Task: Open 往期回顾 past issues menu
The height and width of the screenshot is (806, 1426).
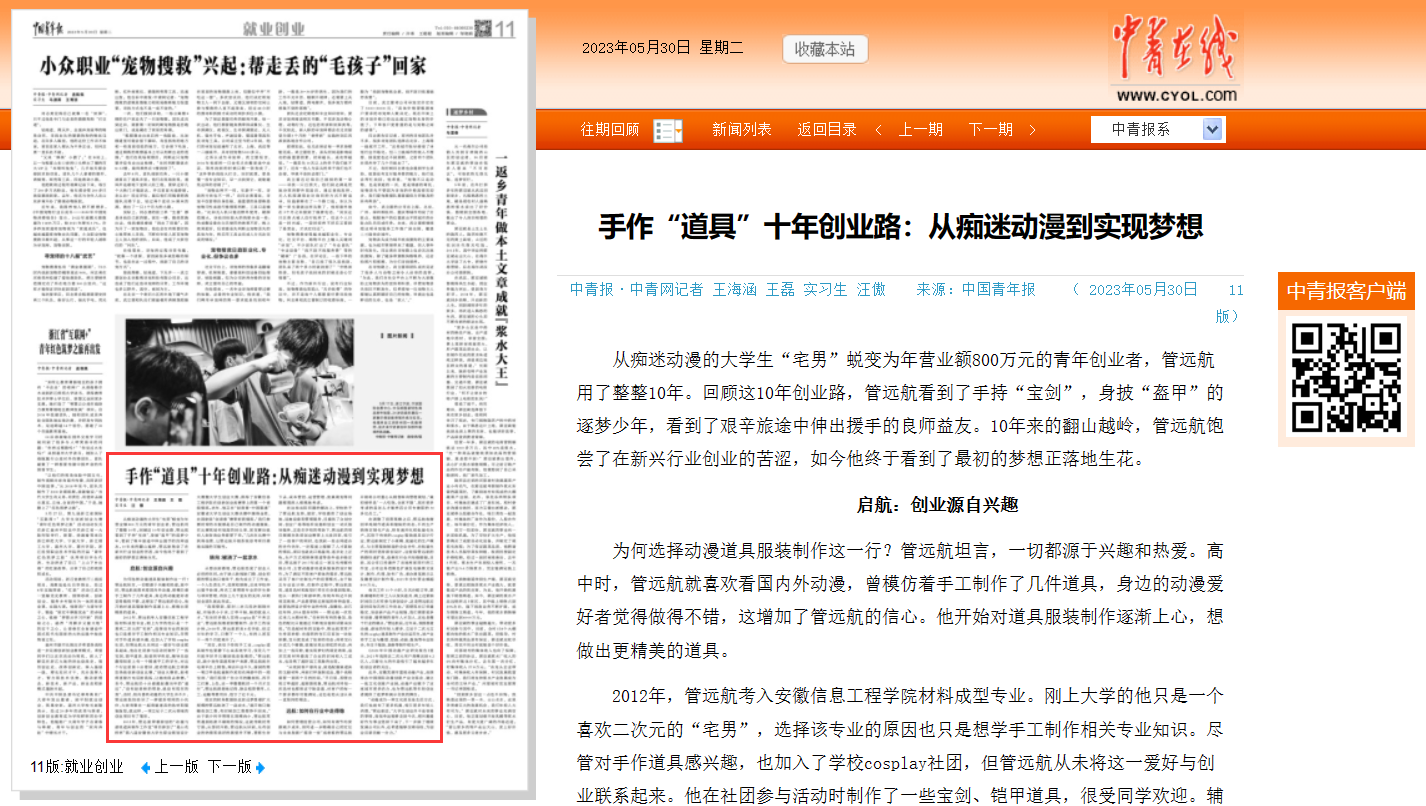Action: (610, 130)
